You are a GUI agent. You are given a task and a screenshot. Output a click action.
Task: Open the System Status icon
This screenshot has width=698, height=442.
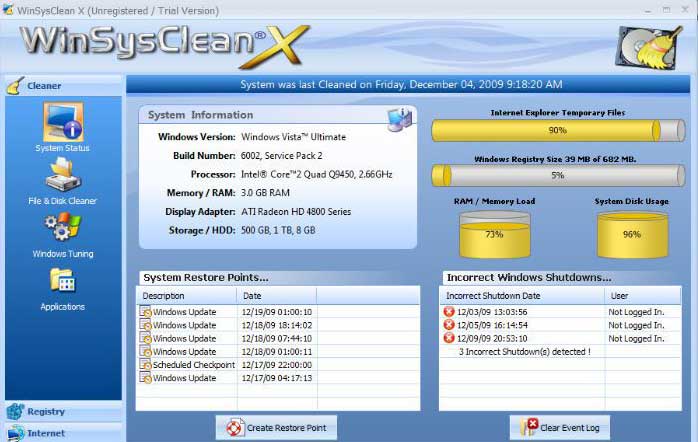coord(62,123)
